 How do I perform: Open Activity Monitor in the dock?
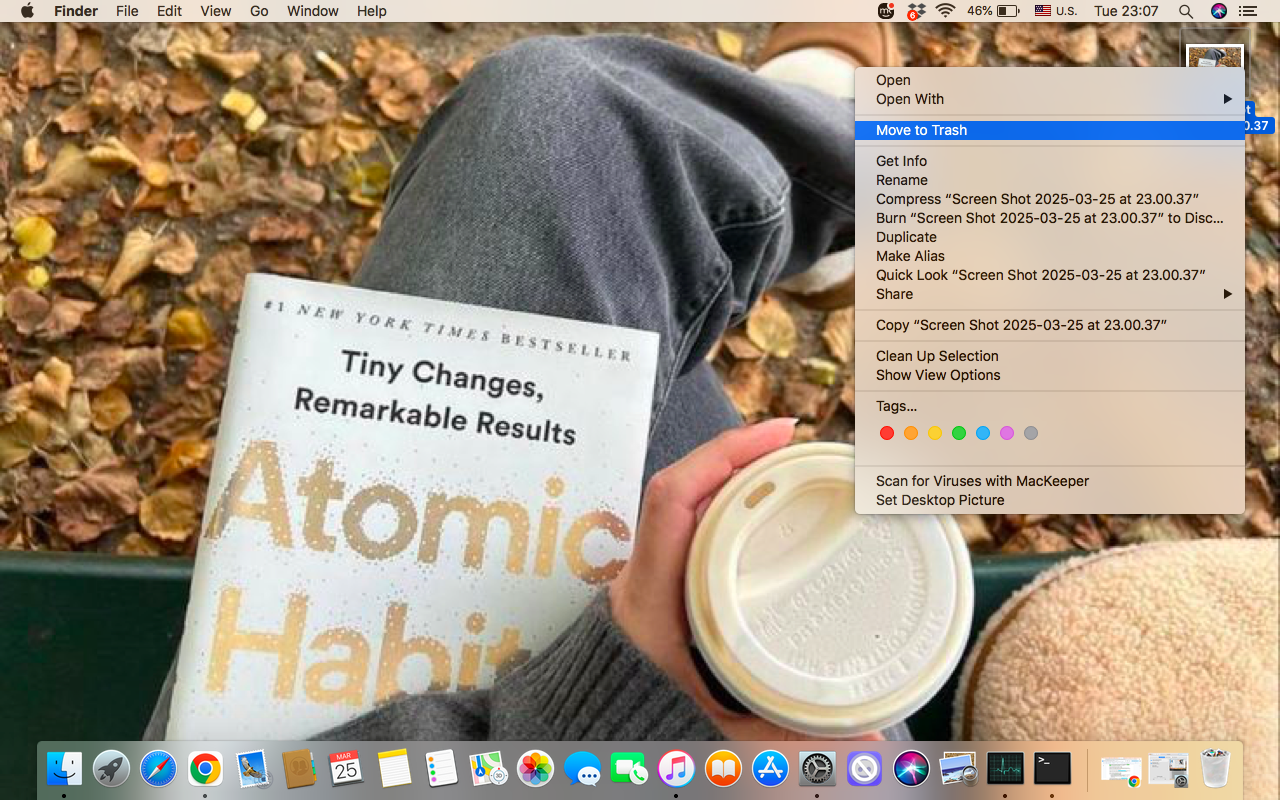tap(1005, 769)
